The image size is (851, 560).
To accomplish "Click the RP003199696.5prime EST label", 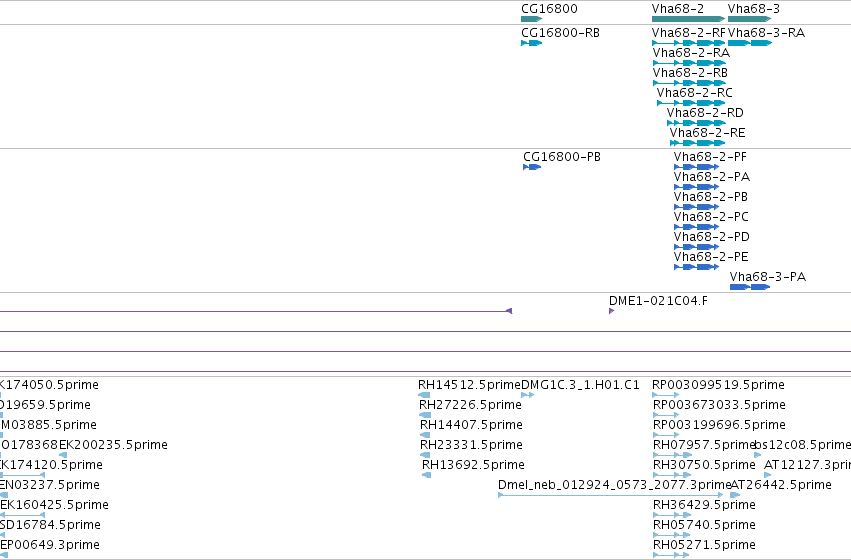I will click(719, 425).
